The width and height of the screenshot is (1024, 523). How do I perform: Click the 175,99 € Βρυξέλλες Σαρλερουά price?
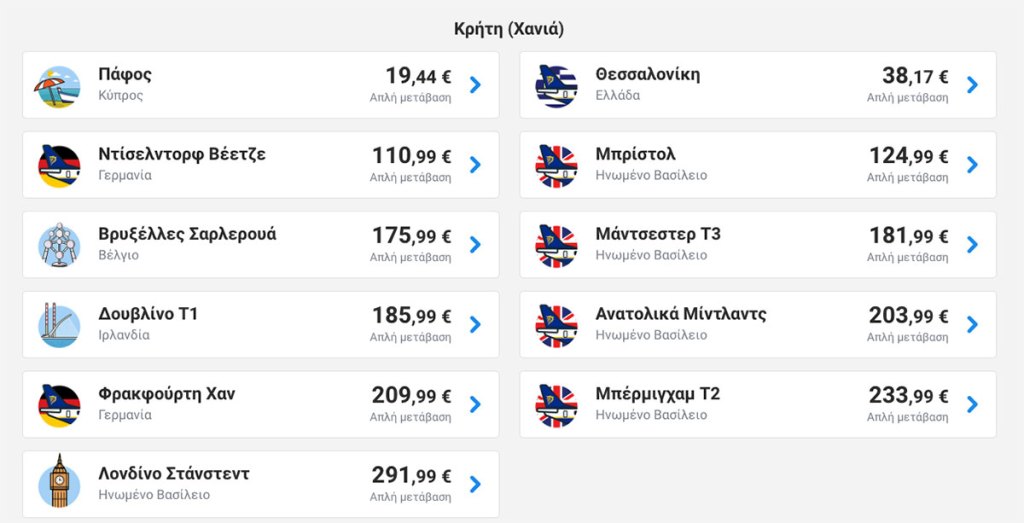point(411,236)
